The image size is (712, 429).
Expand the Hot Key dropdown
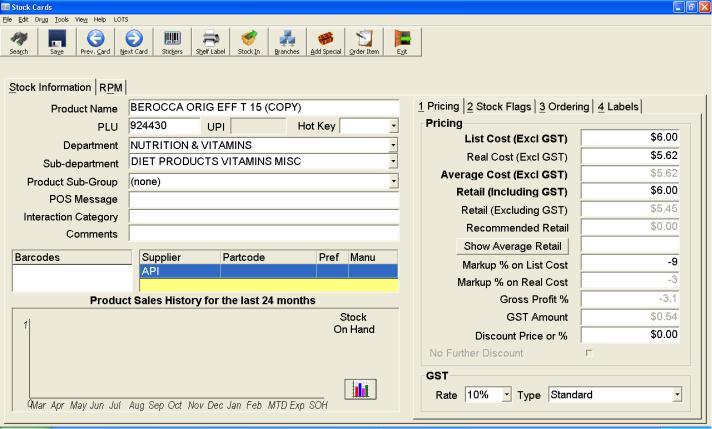(393, 126)
